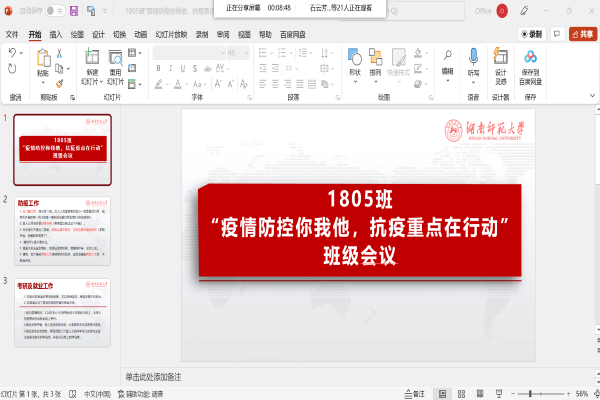The width and height of the screenshot is (600, 400).
Task: Switch to Slide Sorter view
Action: [463, 393]
